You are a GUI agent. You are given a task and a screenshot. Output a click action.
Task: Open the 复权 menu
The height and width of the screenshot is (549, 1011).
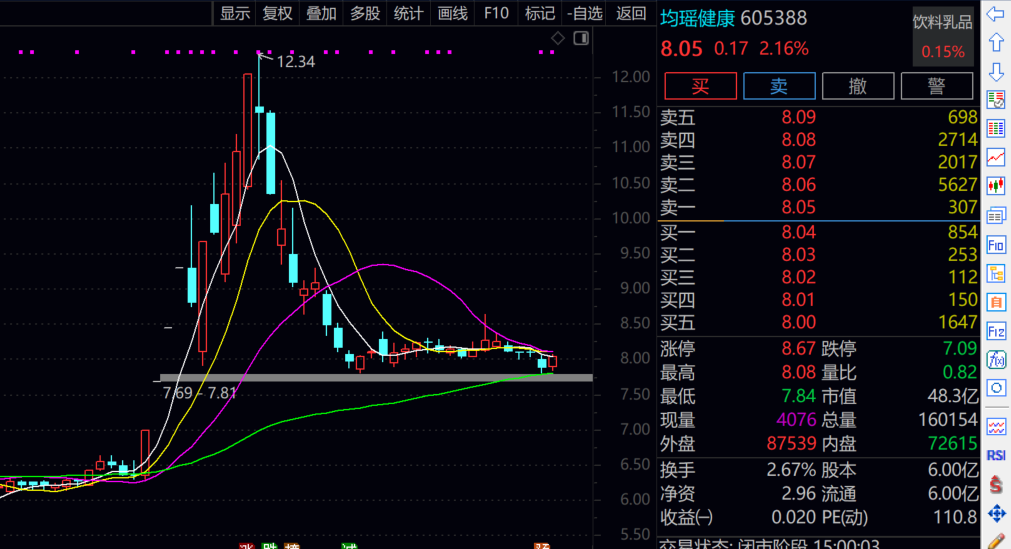point(278,13)
